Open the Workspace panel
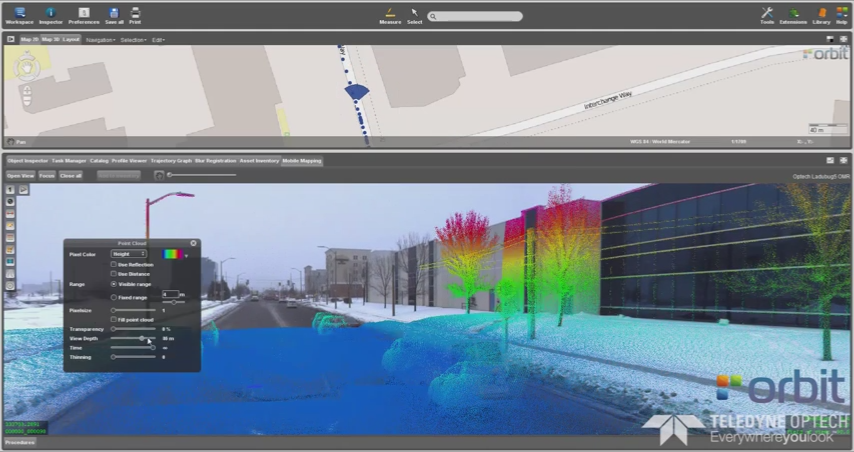The width and height of the screenshot is (854, 452). [x=19, y=13]
